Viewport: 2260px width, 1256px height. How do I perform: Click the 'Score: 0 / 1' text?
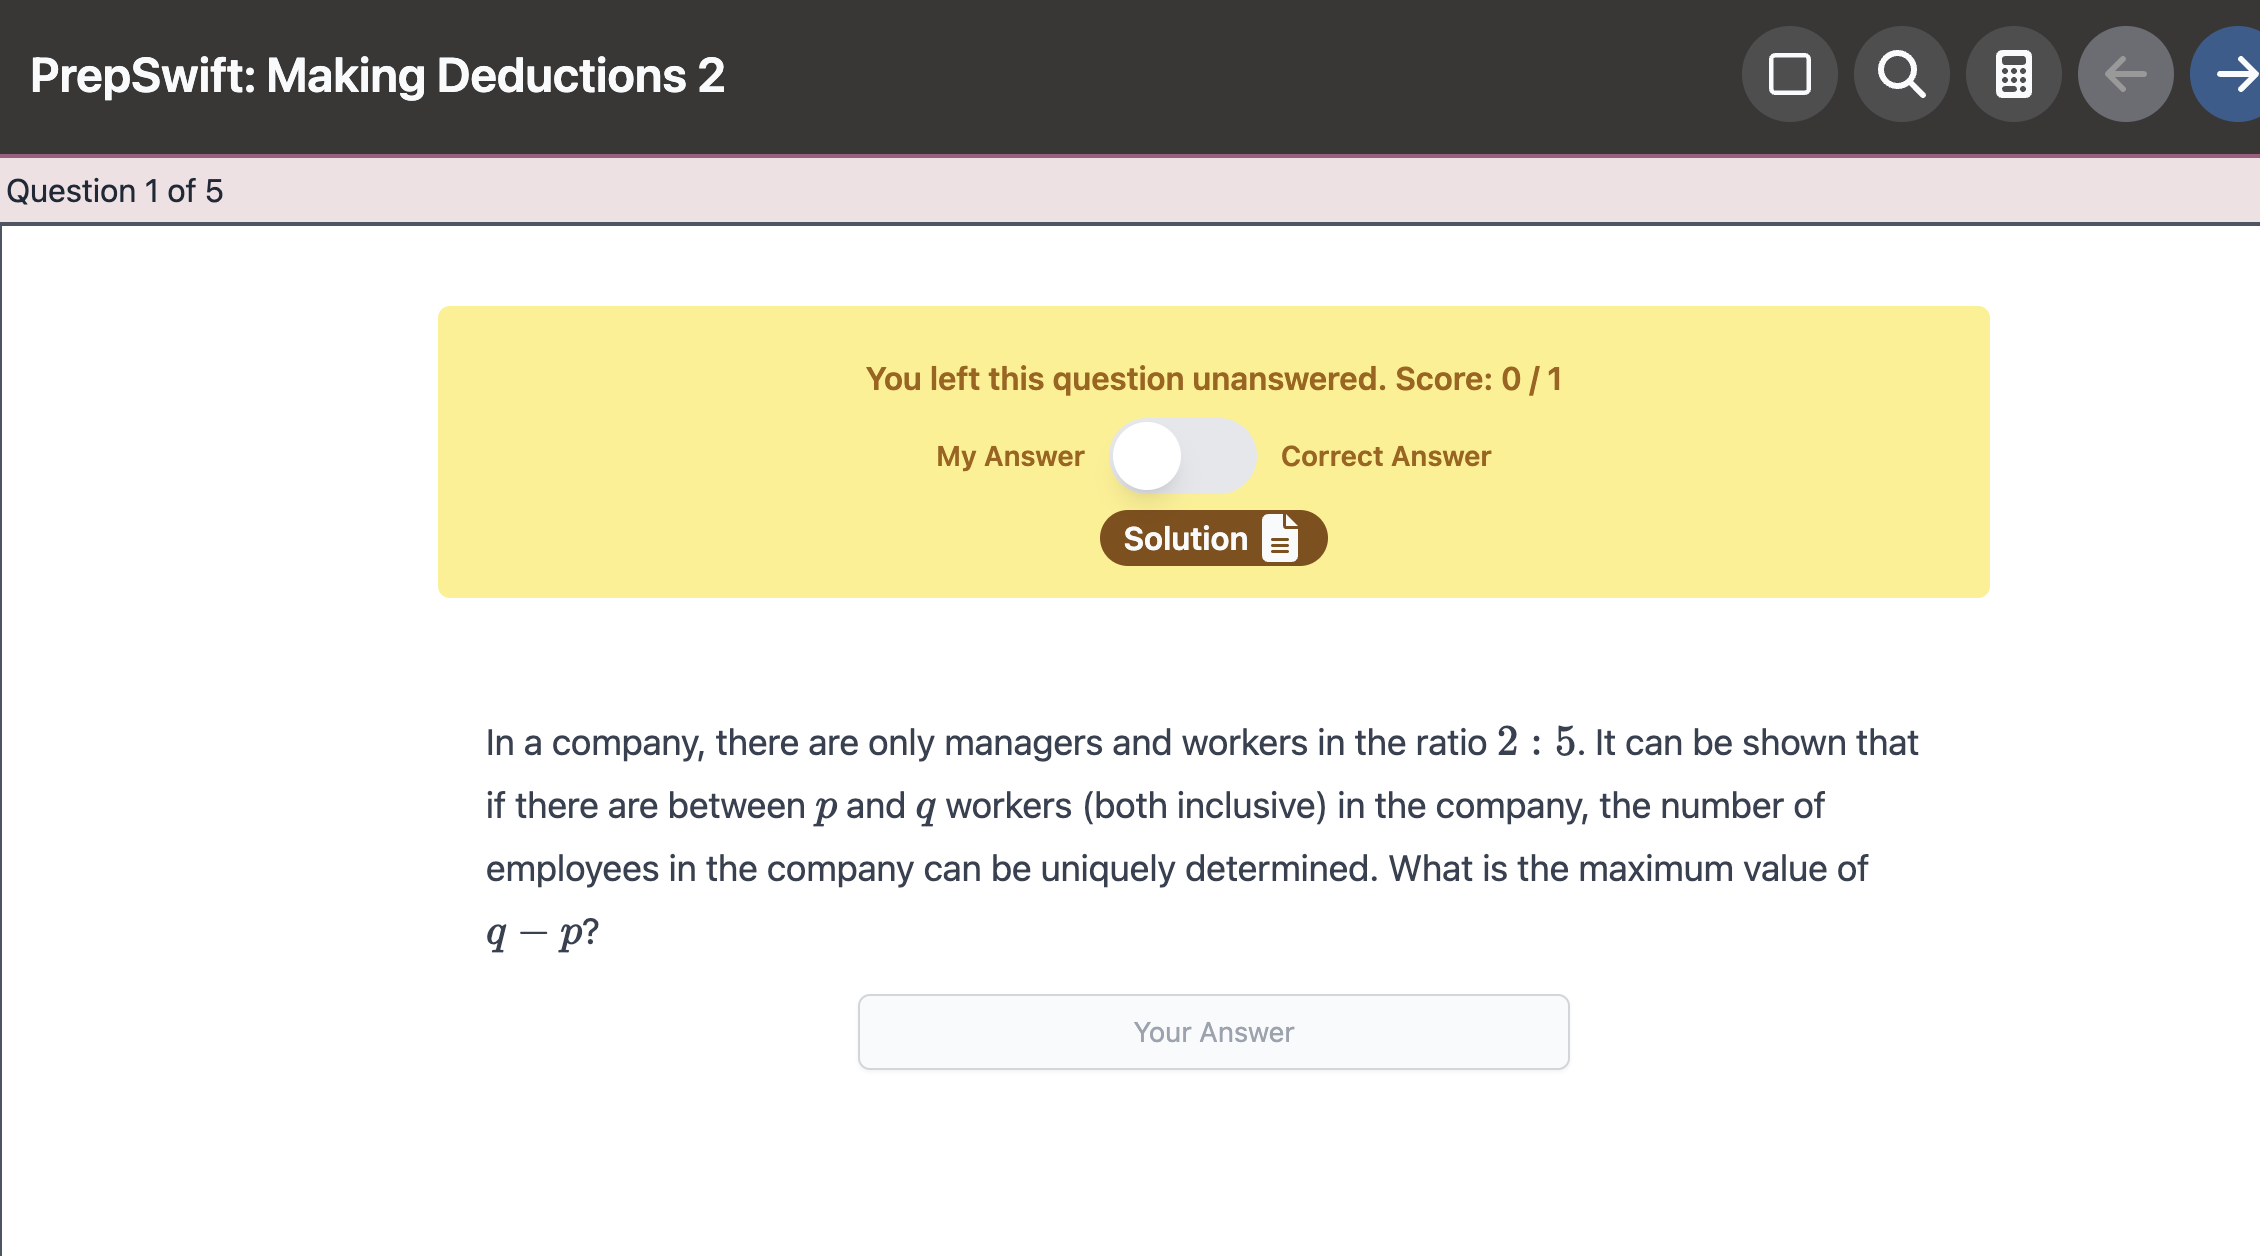point(1478,379)
